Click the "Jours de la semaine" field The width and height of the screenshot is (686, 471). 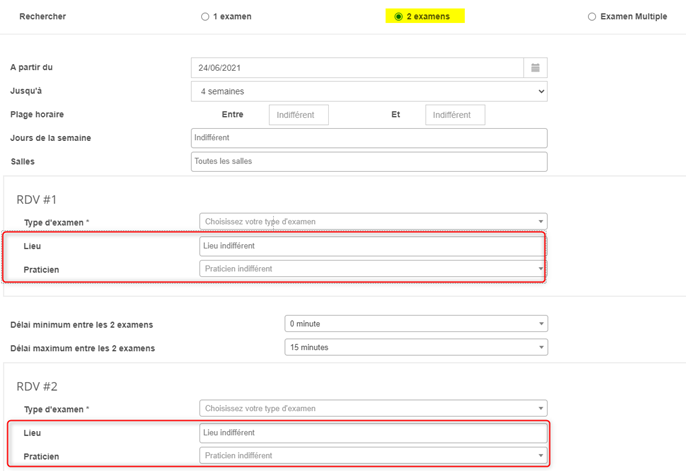(x=368, y=138)
